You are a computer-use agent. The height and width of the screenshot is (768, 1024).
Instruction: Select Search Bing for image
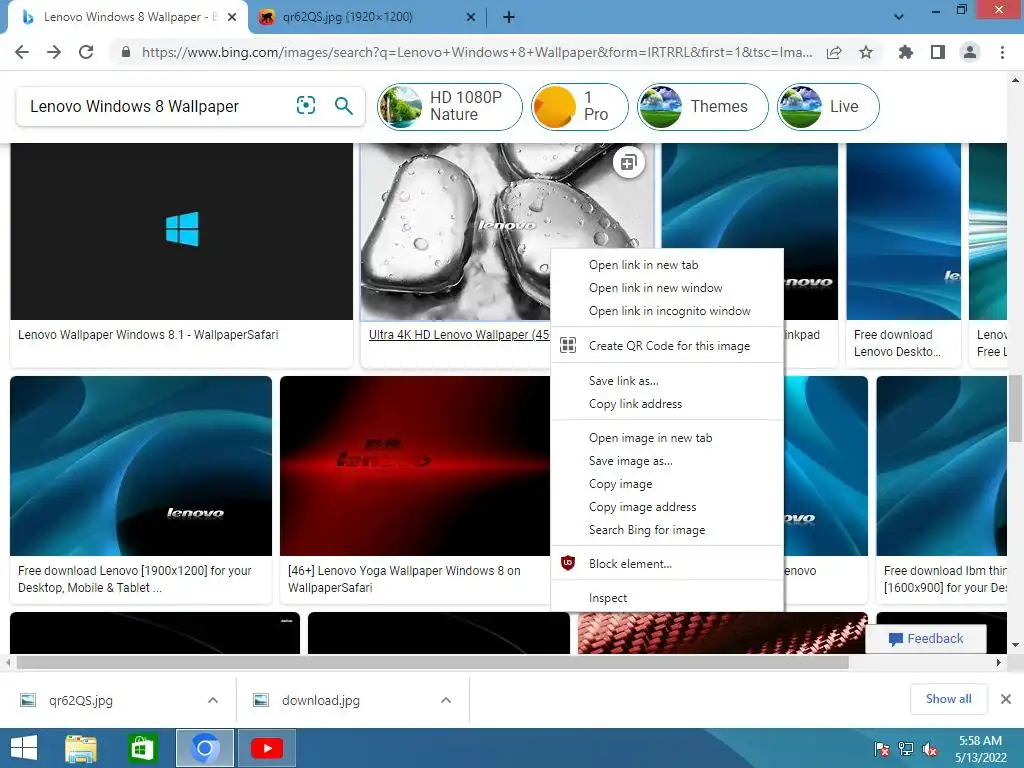[667, 530]
